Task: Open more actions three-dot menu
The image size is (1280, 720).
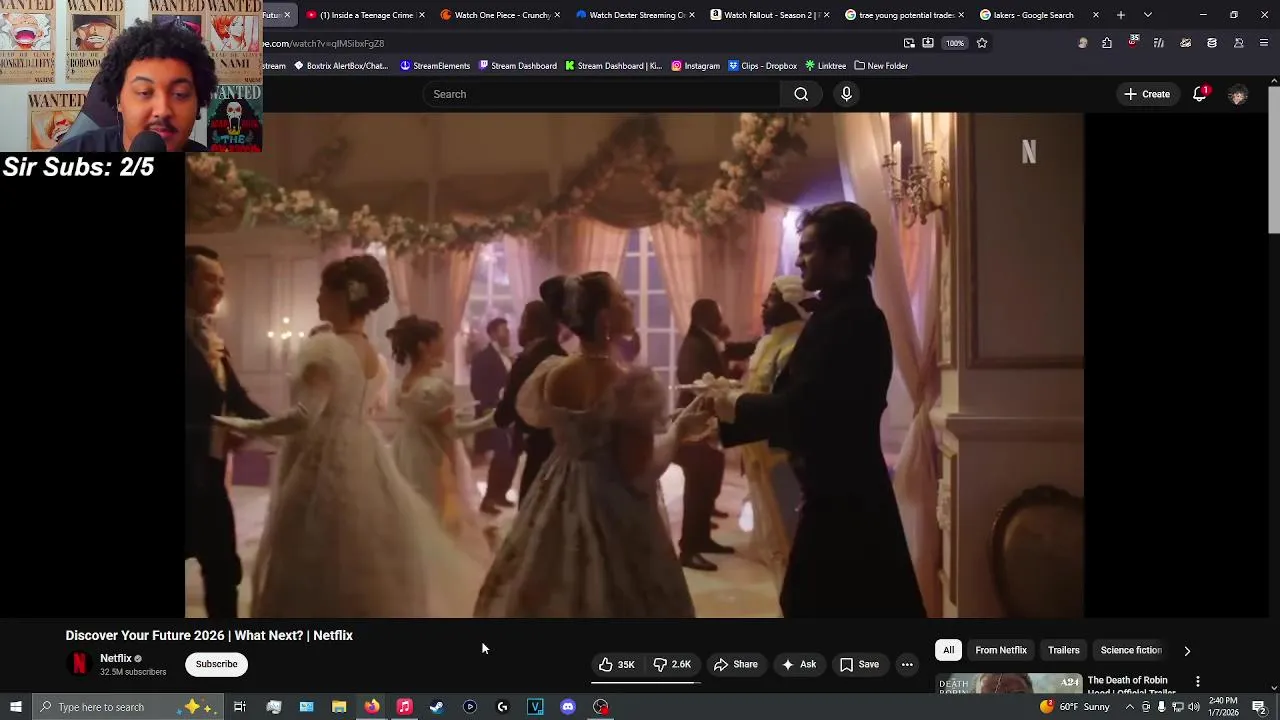Action: coord(907,664)
